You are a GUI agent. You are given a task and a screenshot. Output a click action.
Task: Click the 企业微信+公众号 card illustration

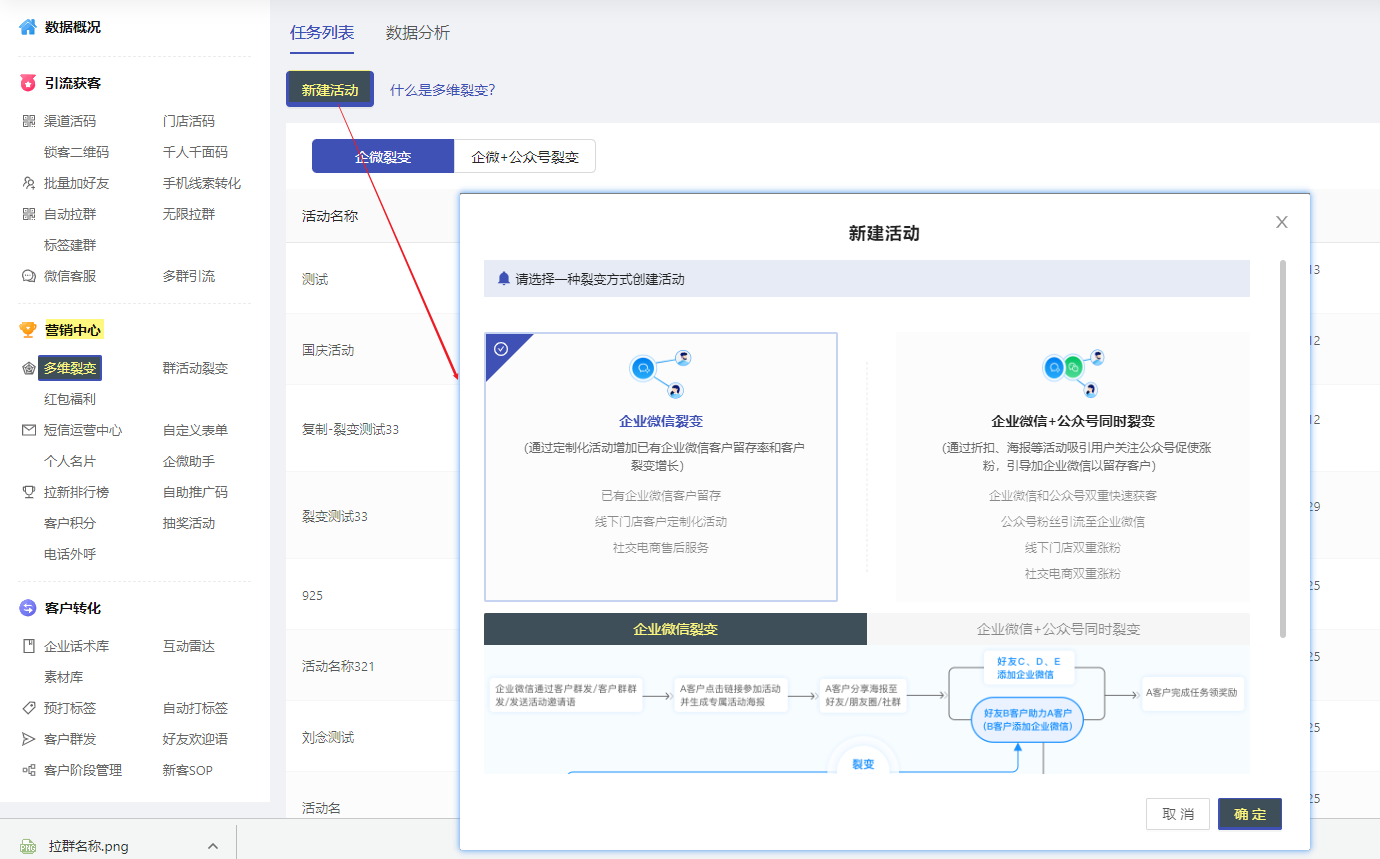(1073, 374)
